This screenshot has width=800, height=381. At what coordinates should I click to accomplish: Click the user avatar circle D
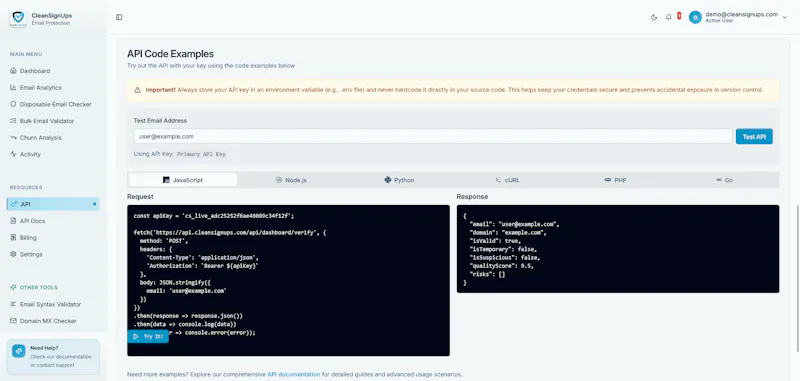[695, 17]
